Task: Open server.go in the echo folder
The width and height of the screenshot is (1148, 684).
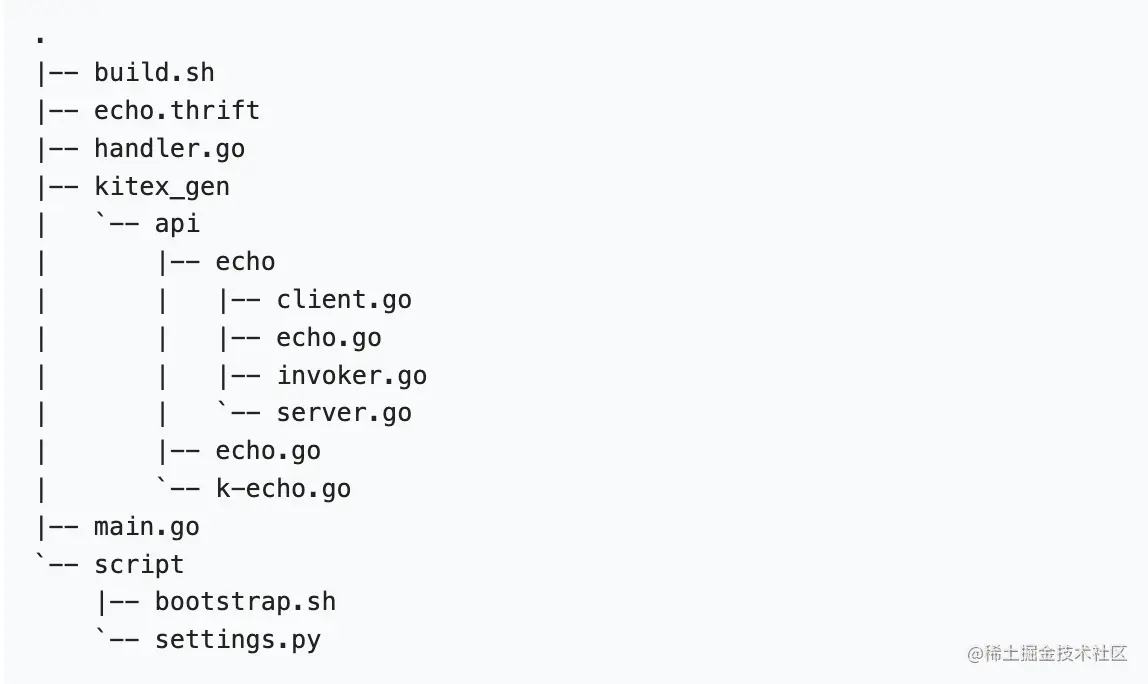Action: [x=344, y=413]
